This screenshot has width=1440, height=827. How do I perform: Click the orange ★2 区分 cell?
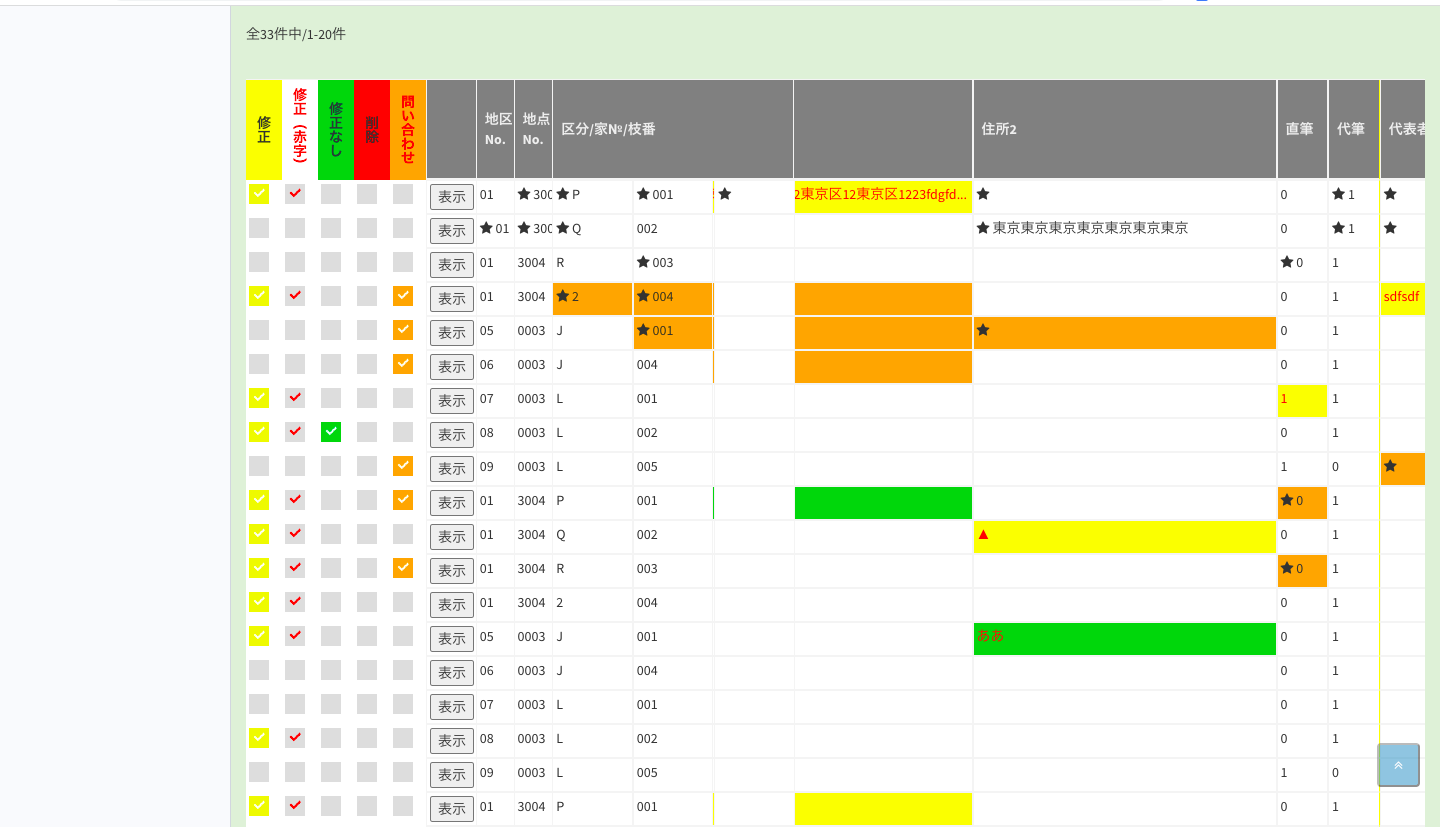(x=593, y=297)
